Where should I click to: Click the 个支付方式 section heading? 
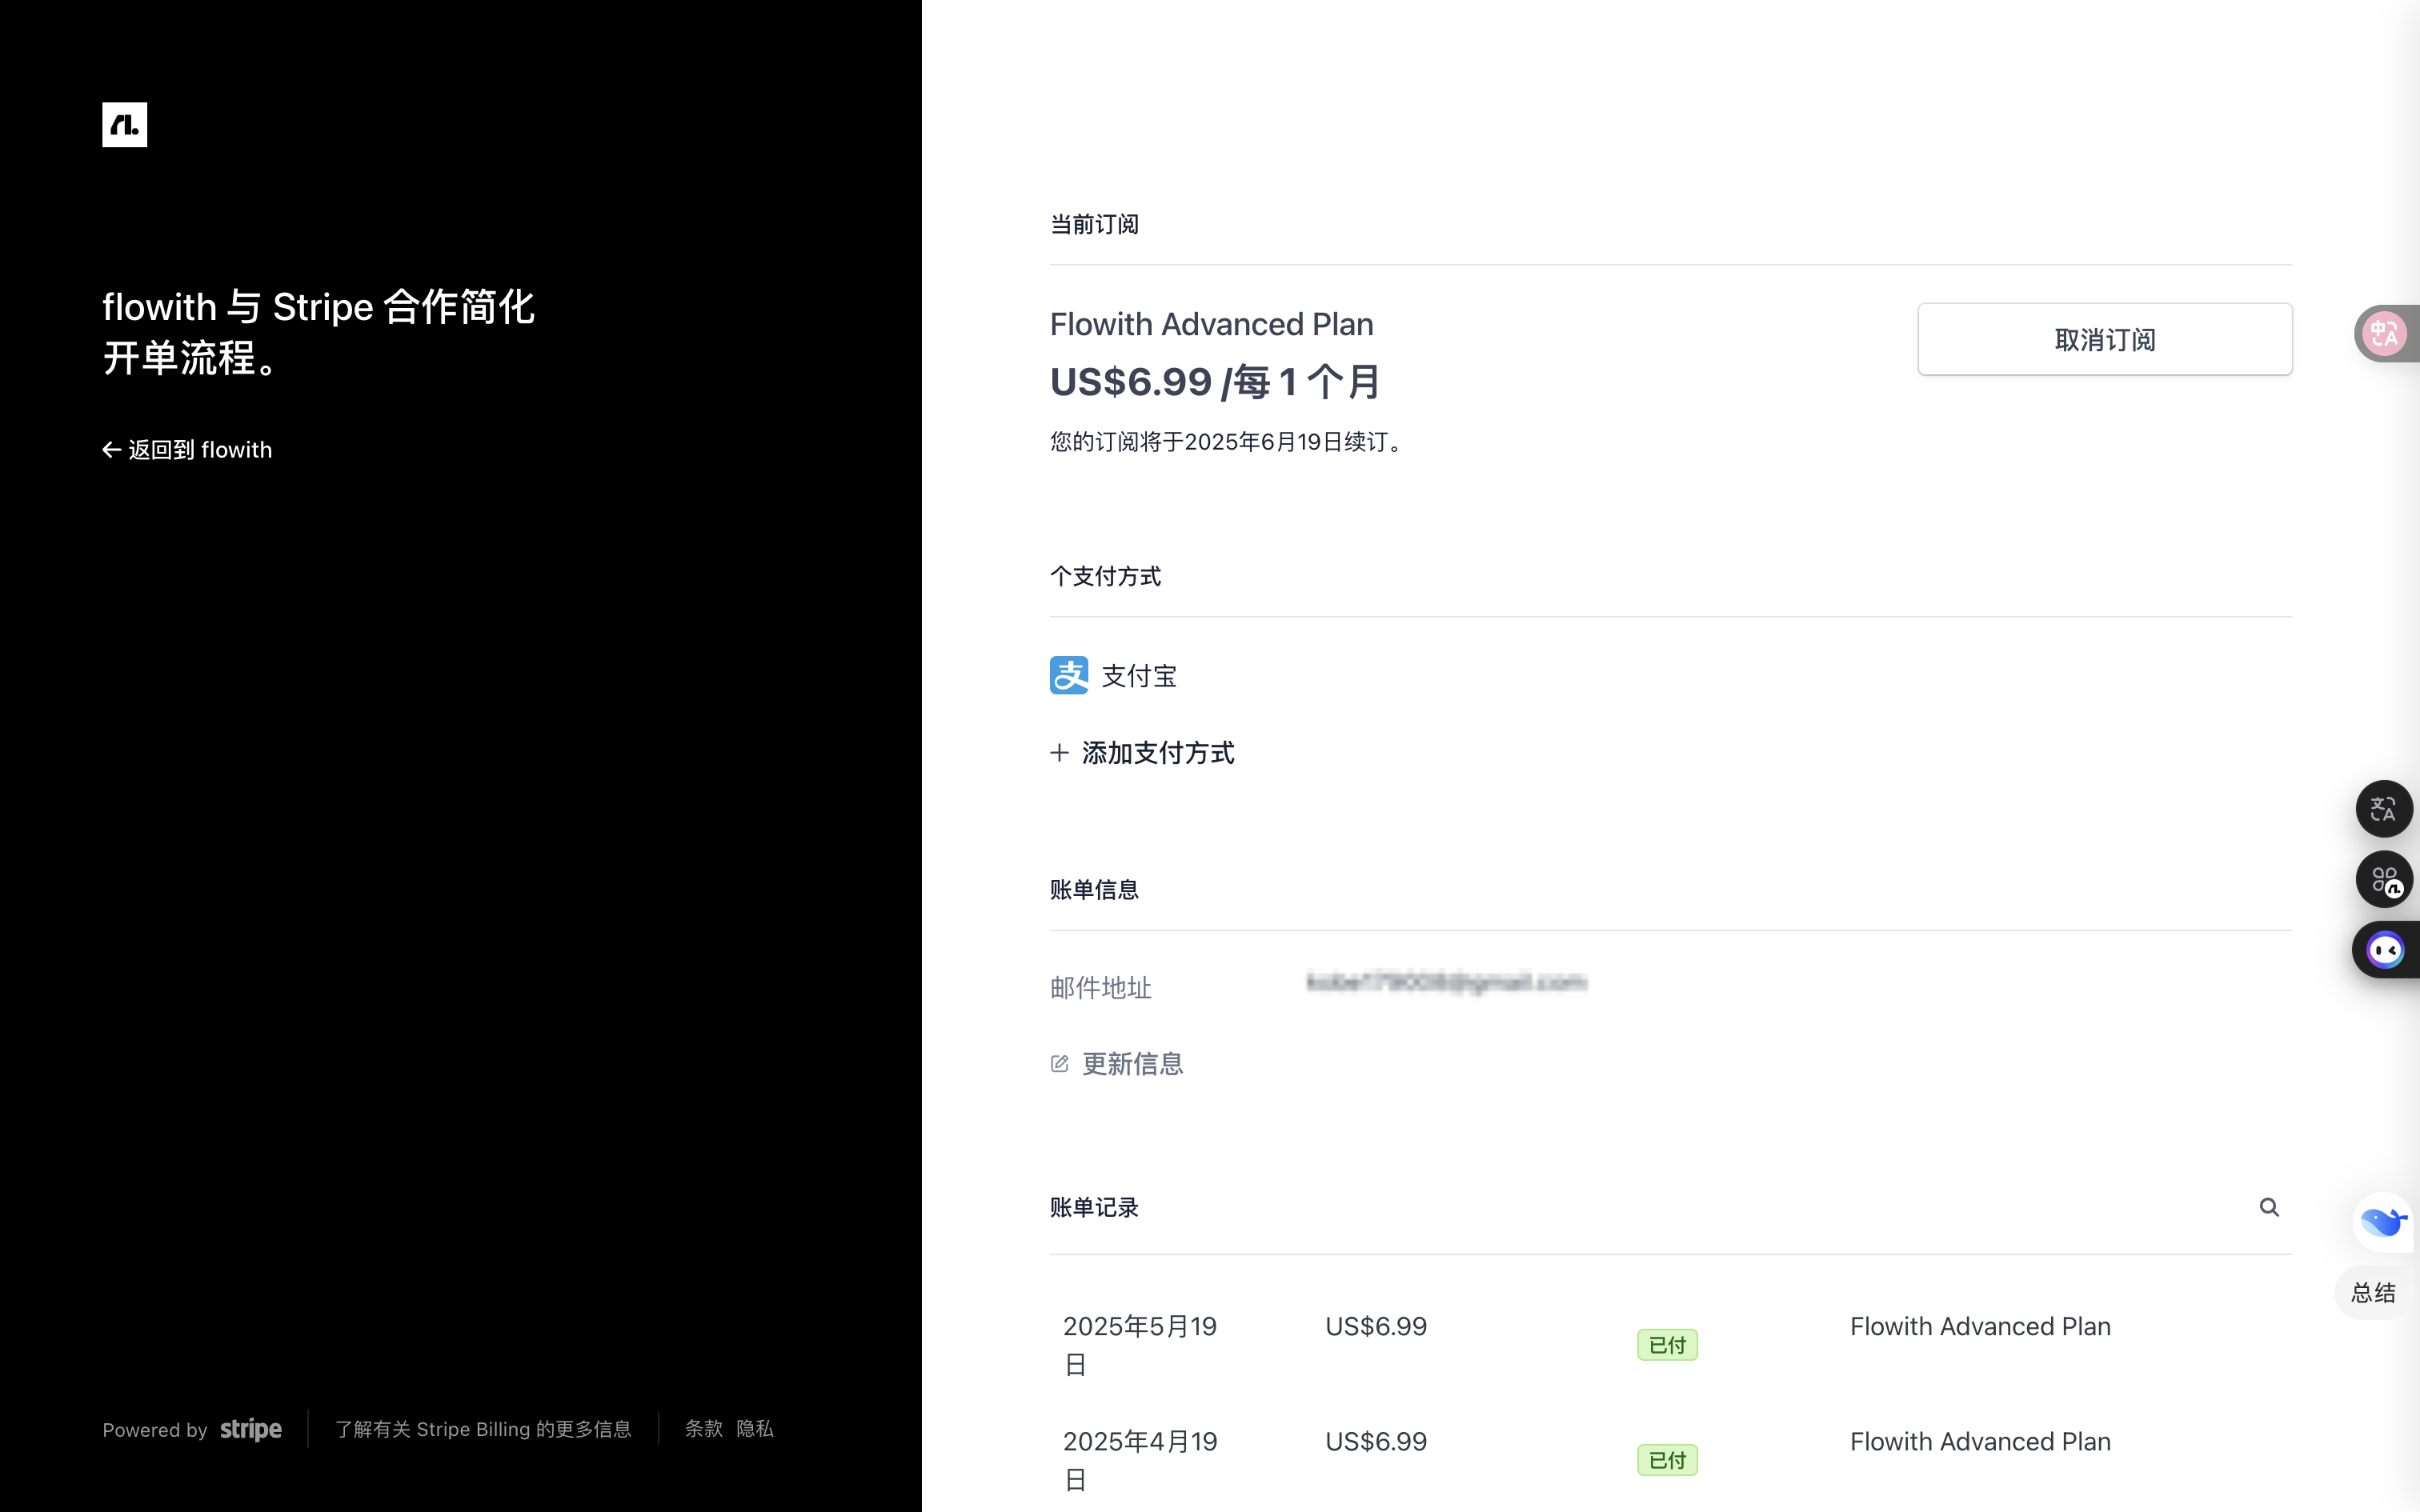coord(1105,576)
